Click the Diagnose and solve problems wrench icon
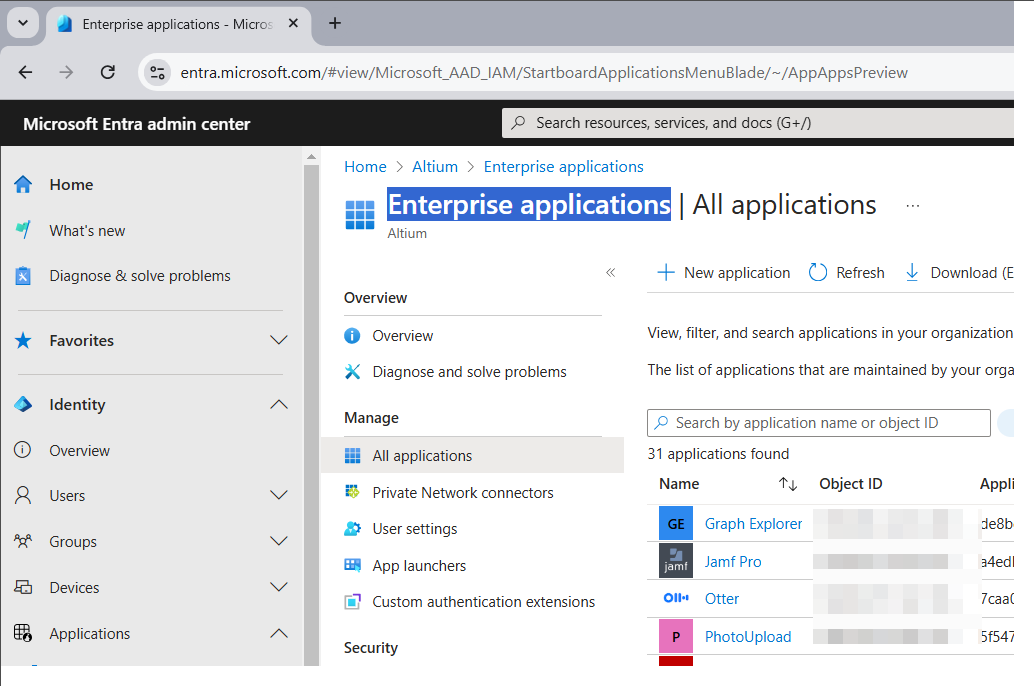 [x=352, y=371]
